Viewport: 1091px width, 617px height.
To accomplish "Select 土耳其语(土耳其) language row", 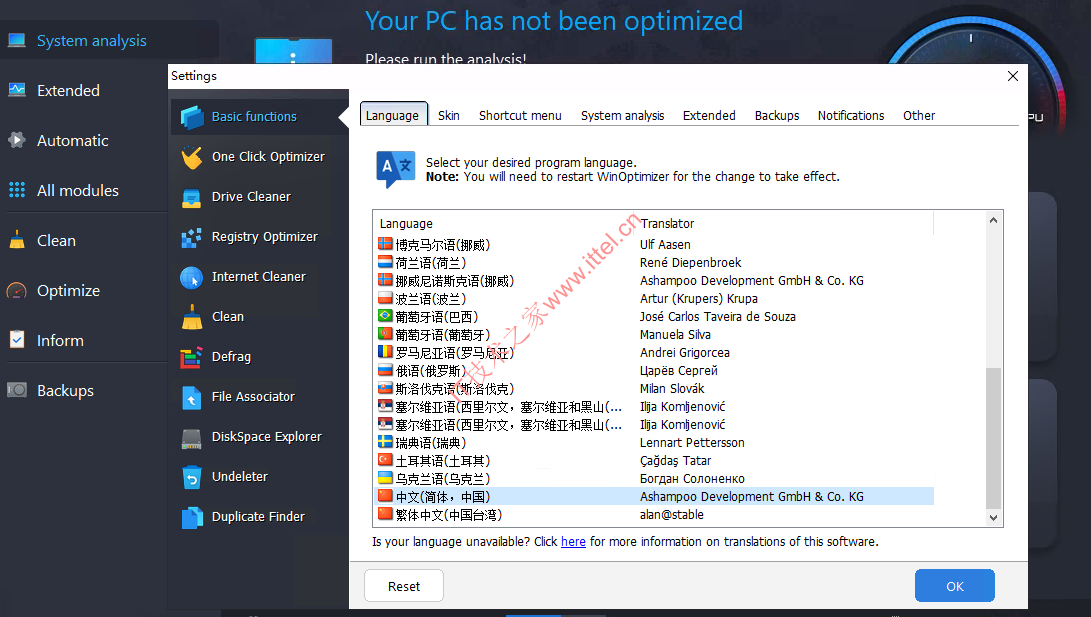I will tap(654, 460).
